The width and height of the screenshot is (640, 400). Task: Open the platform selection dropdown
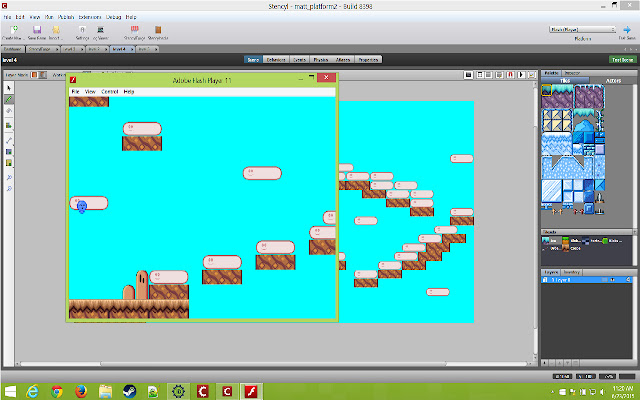(x=582, y=29)
